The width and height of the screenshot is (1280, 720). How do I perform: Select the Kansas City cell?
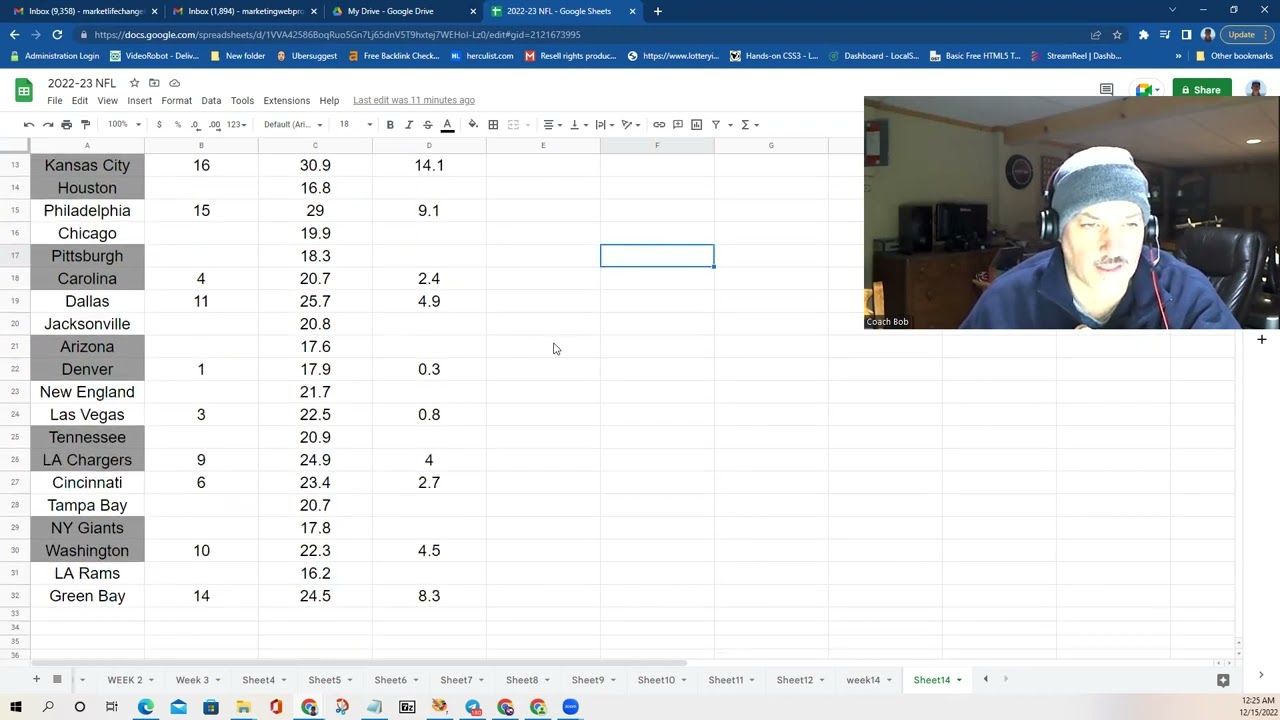point(87,165)
